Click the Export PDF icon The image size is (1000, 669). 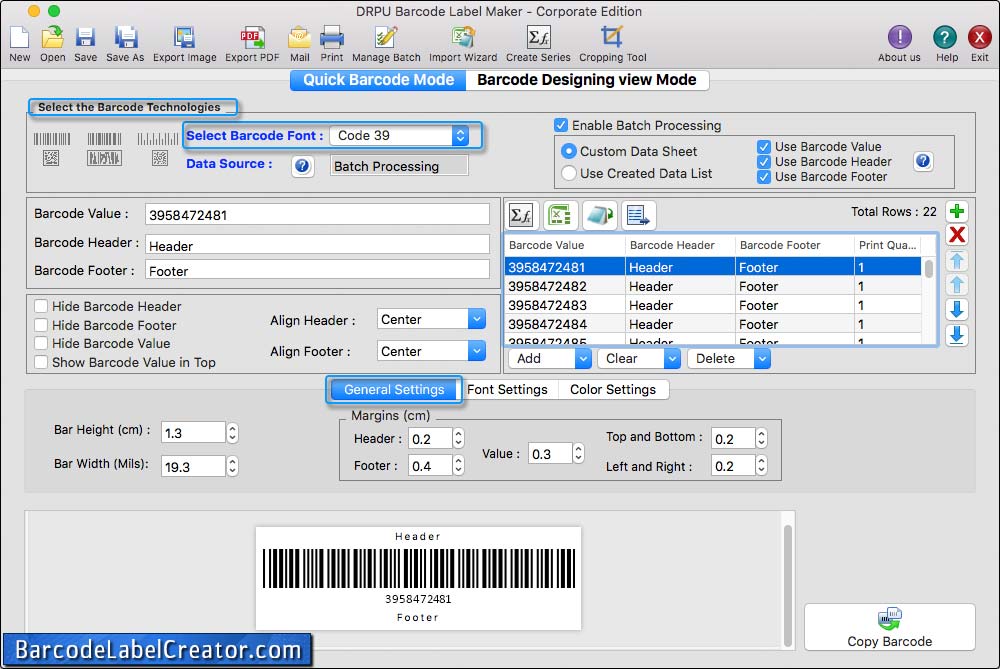pos(252,38)
